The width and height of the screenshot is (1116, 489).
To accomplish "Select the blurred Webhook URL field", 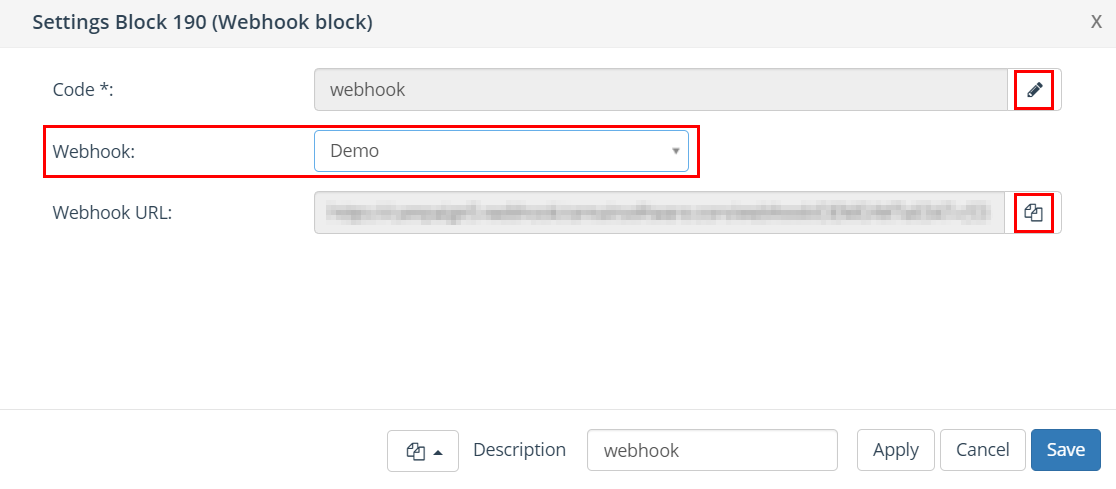I will [x=660, y=212].
